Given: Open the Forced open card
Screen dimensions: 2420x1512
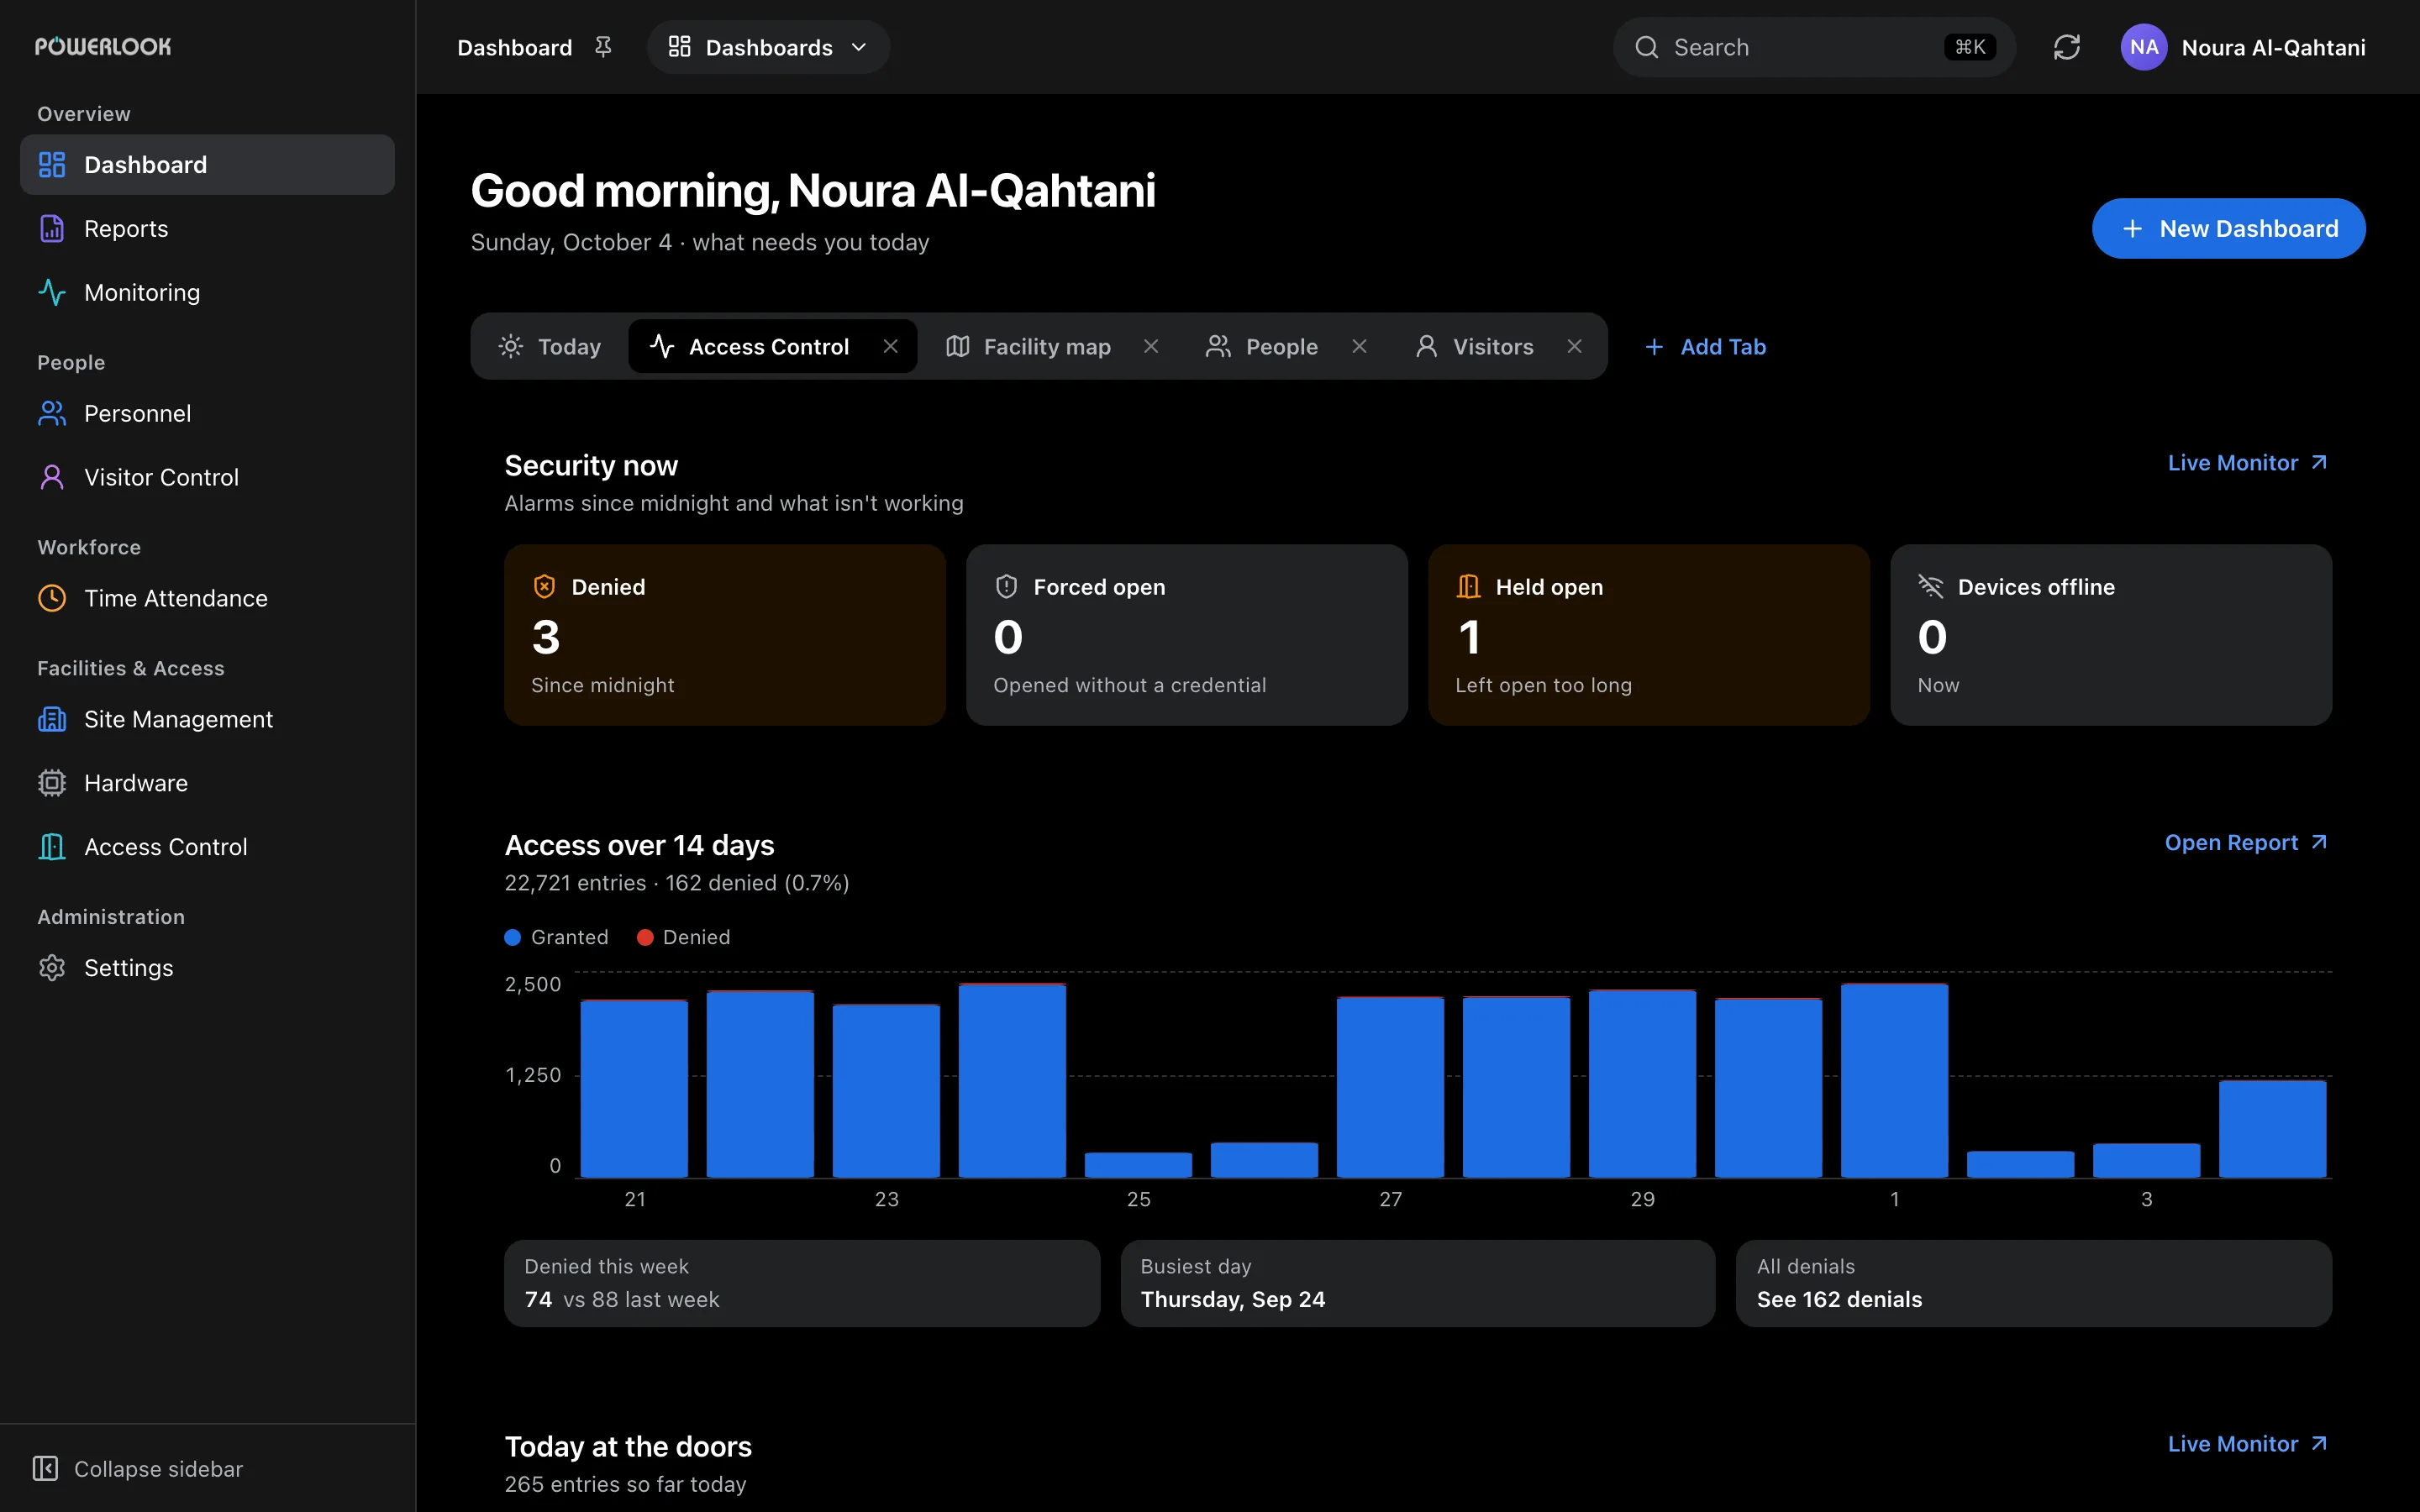Looking at the screenshot, I should coord(1187,635).
